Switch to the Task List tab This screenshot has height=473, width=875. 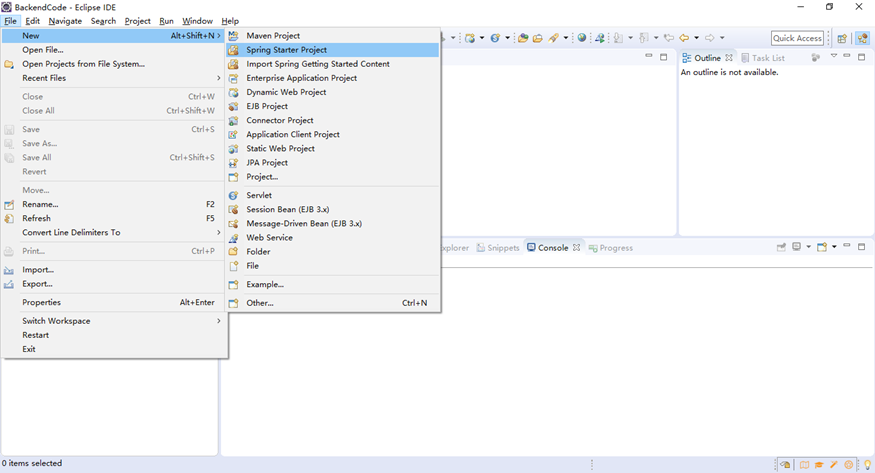(x=762, y=58)
